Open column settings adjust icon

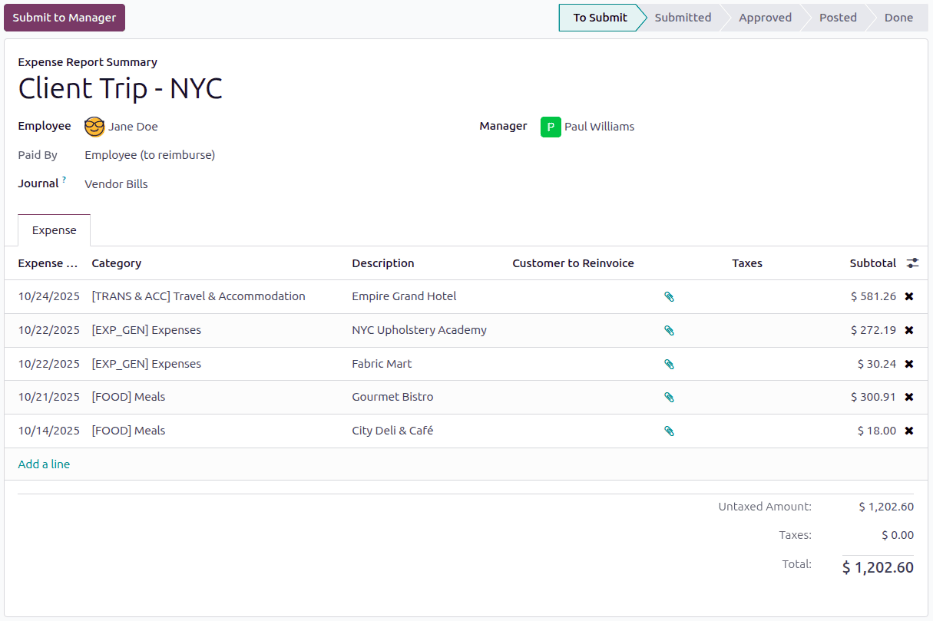tap(912, 263)
